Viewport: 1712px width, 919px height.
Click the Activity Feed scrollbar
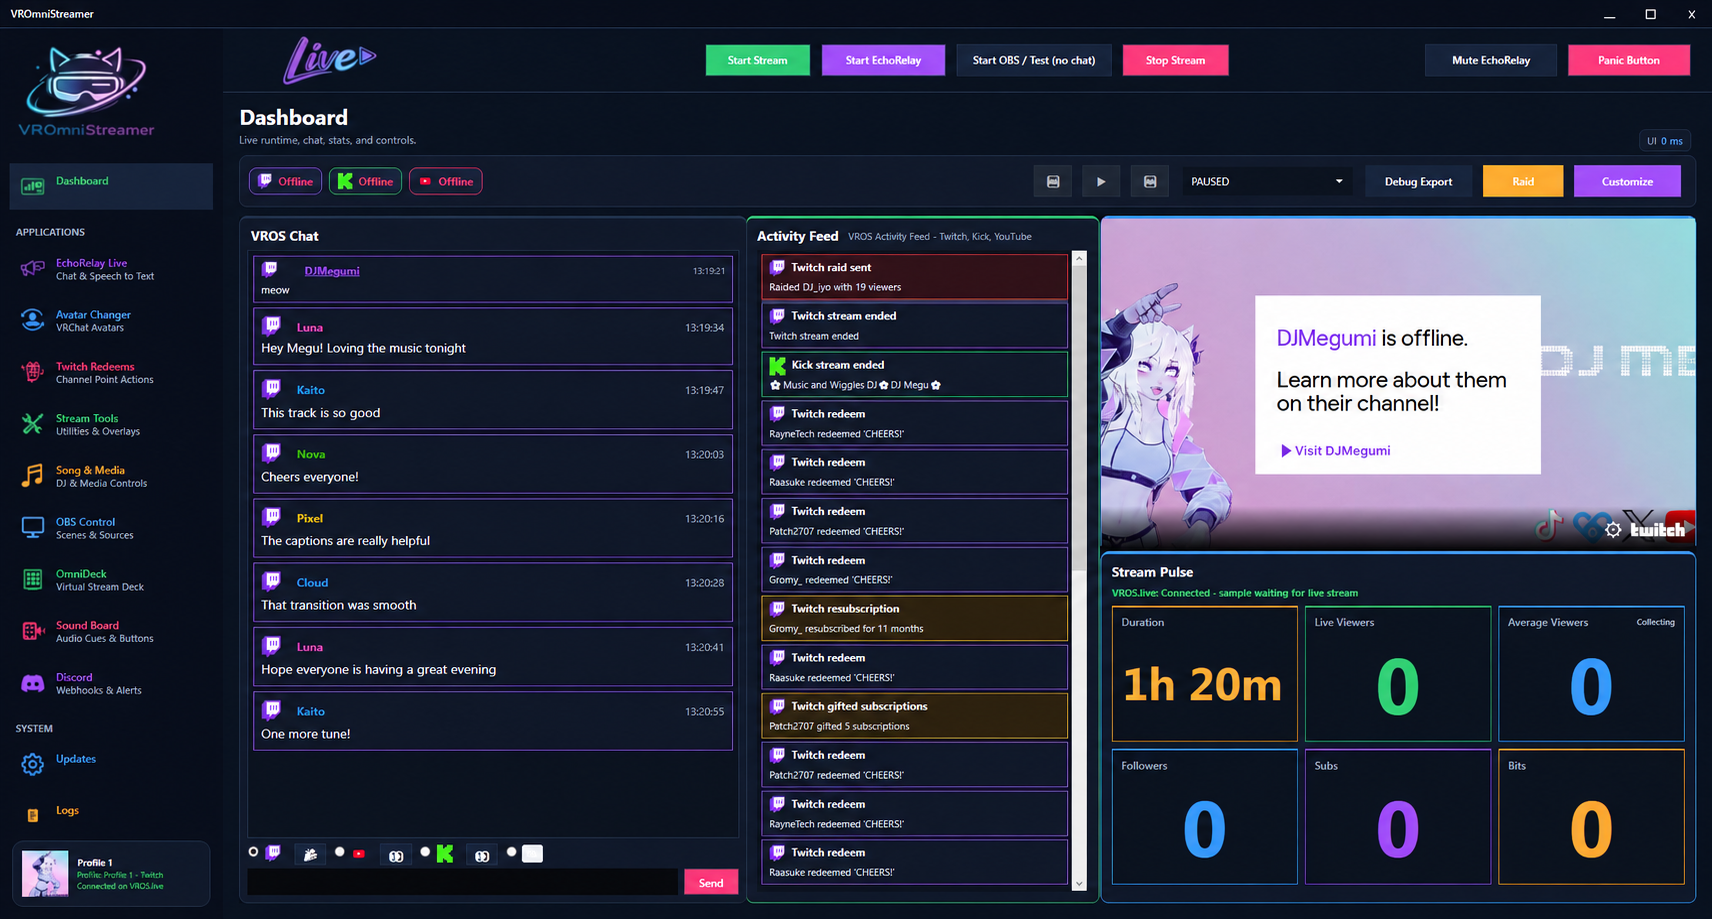point(1079,418)
